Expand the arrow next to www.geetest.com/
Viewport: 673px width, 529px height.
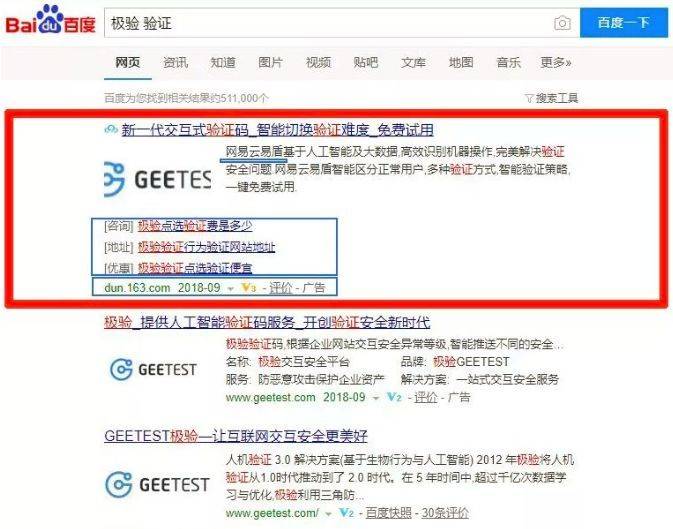coord(328,514)
